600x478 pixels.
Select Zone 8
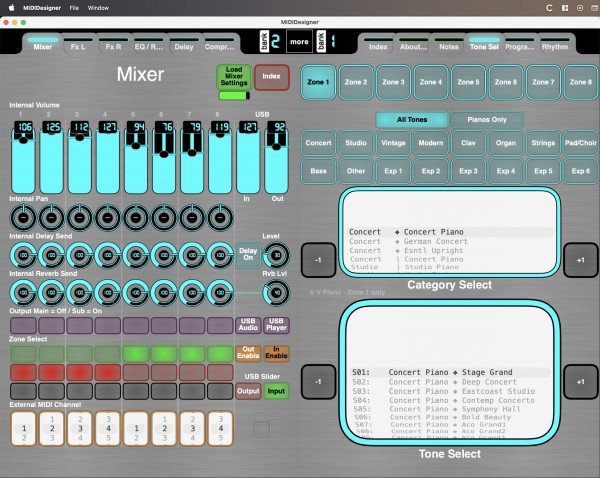[581, 82]
